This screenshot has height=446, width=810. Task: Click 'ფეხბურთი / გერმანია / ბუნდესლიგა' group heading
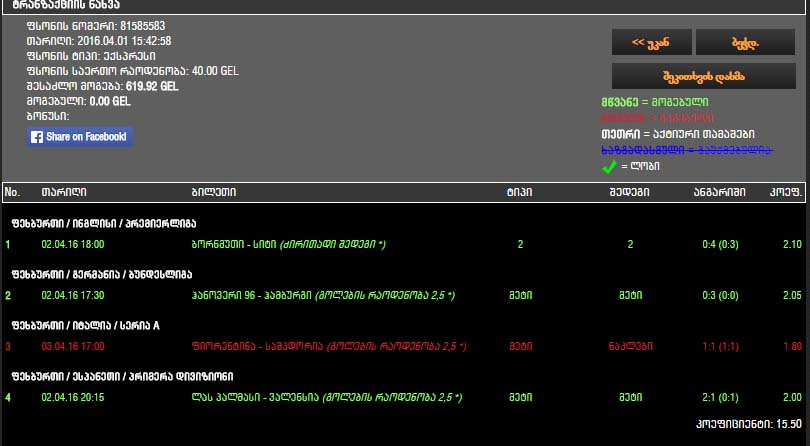101,274
